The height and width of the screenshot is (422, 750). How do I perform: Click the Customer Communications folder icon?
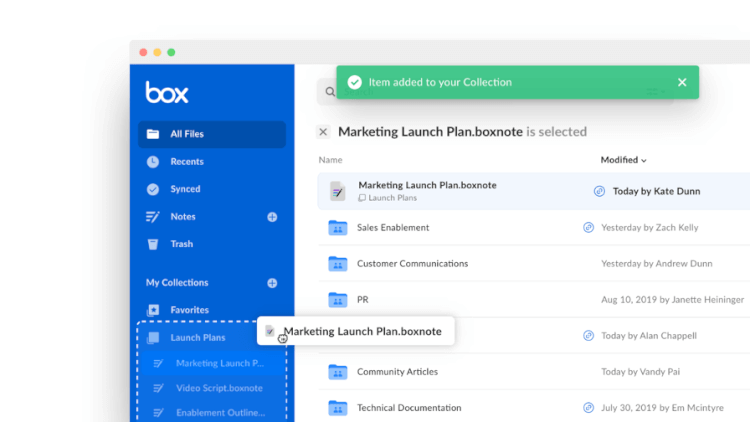click(x=338, y=264)
